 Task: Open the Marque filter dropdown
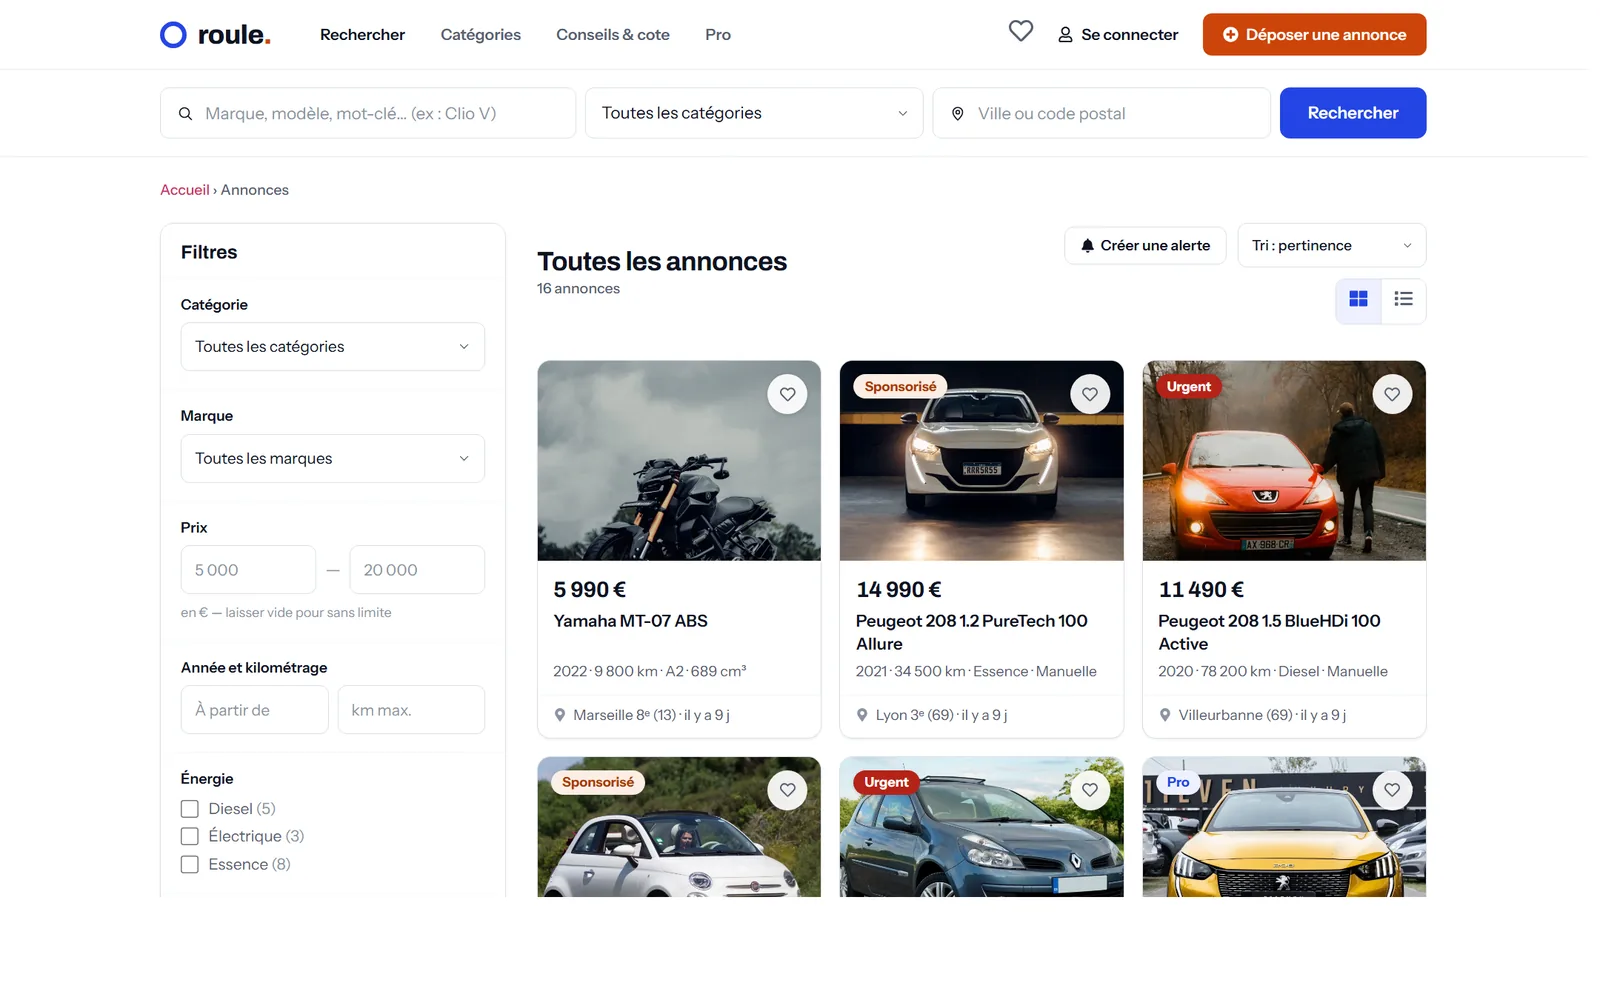point(333,459)
